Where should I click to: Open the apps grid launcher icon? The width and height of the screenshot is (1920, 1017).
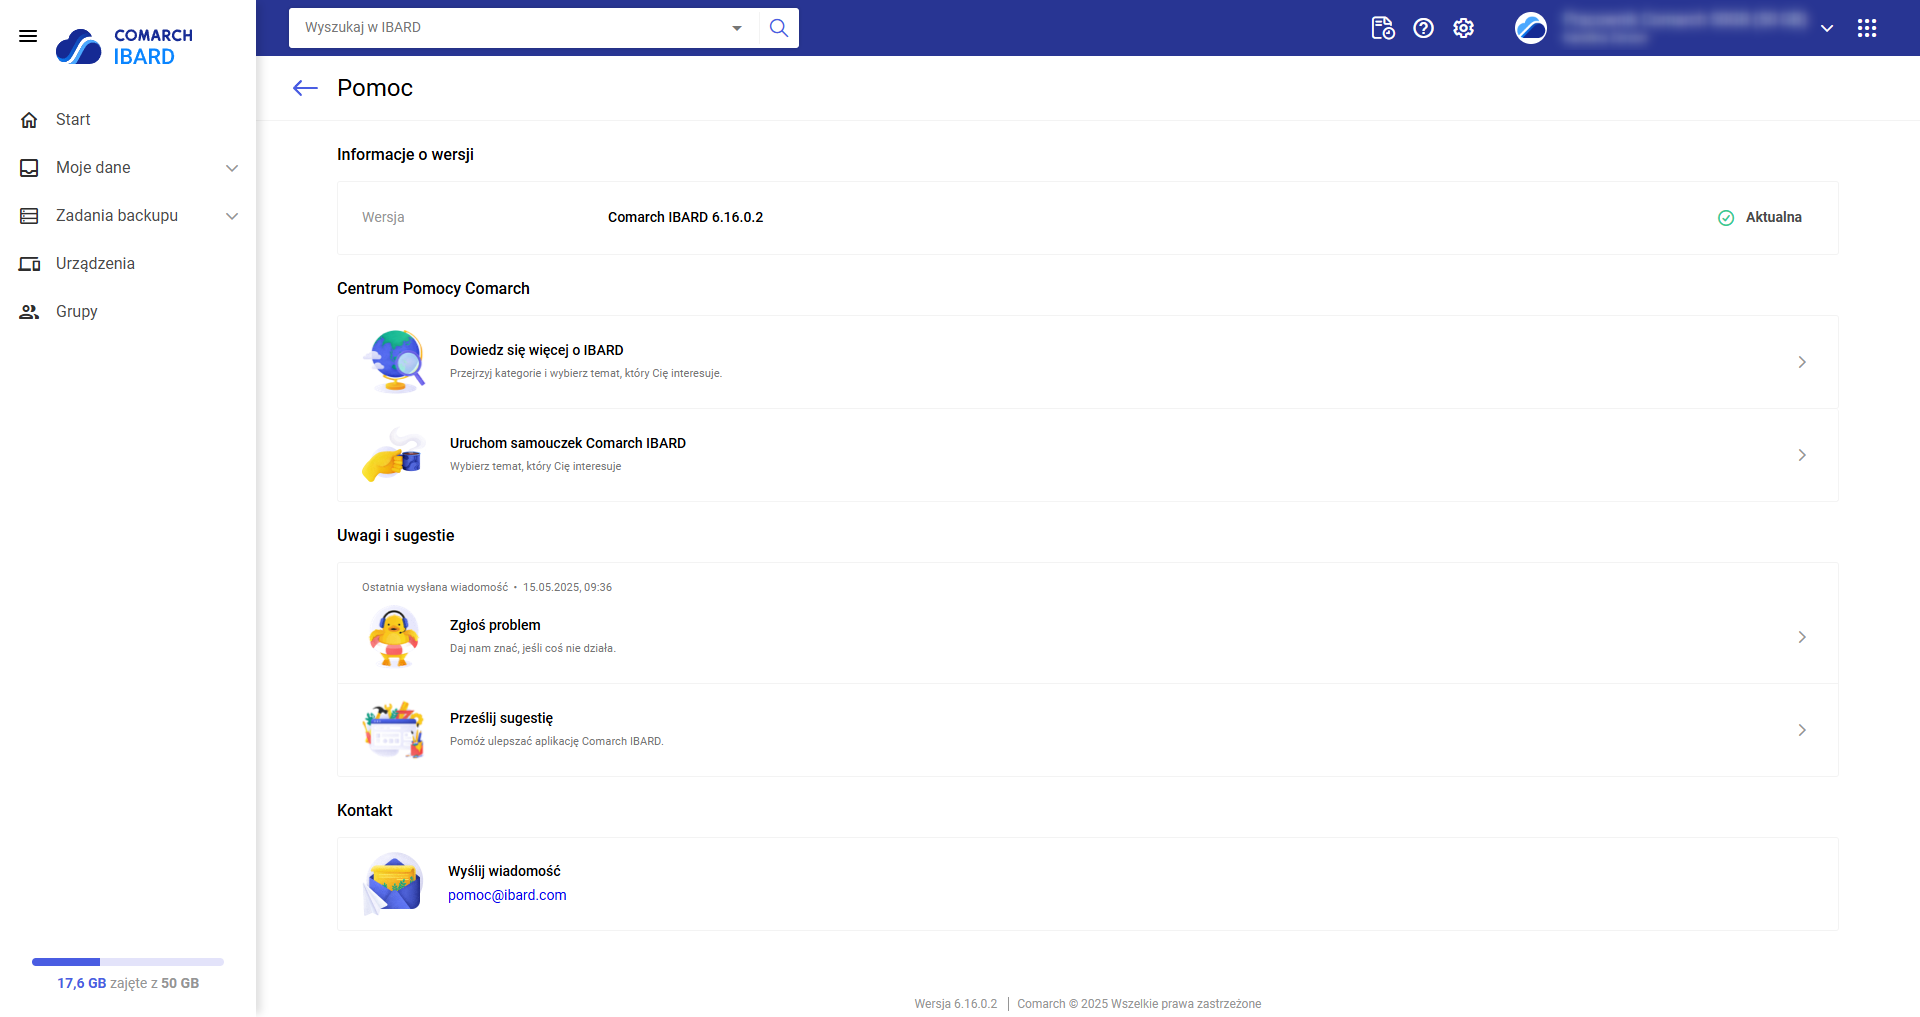click(1867, 28)
